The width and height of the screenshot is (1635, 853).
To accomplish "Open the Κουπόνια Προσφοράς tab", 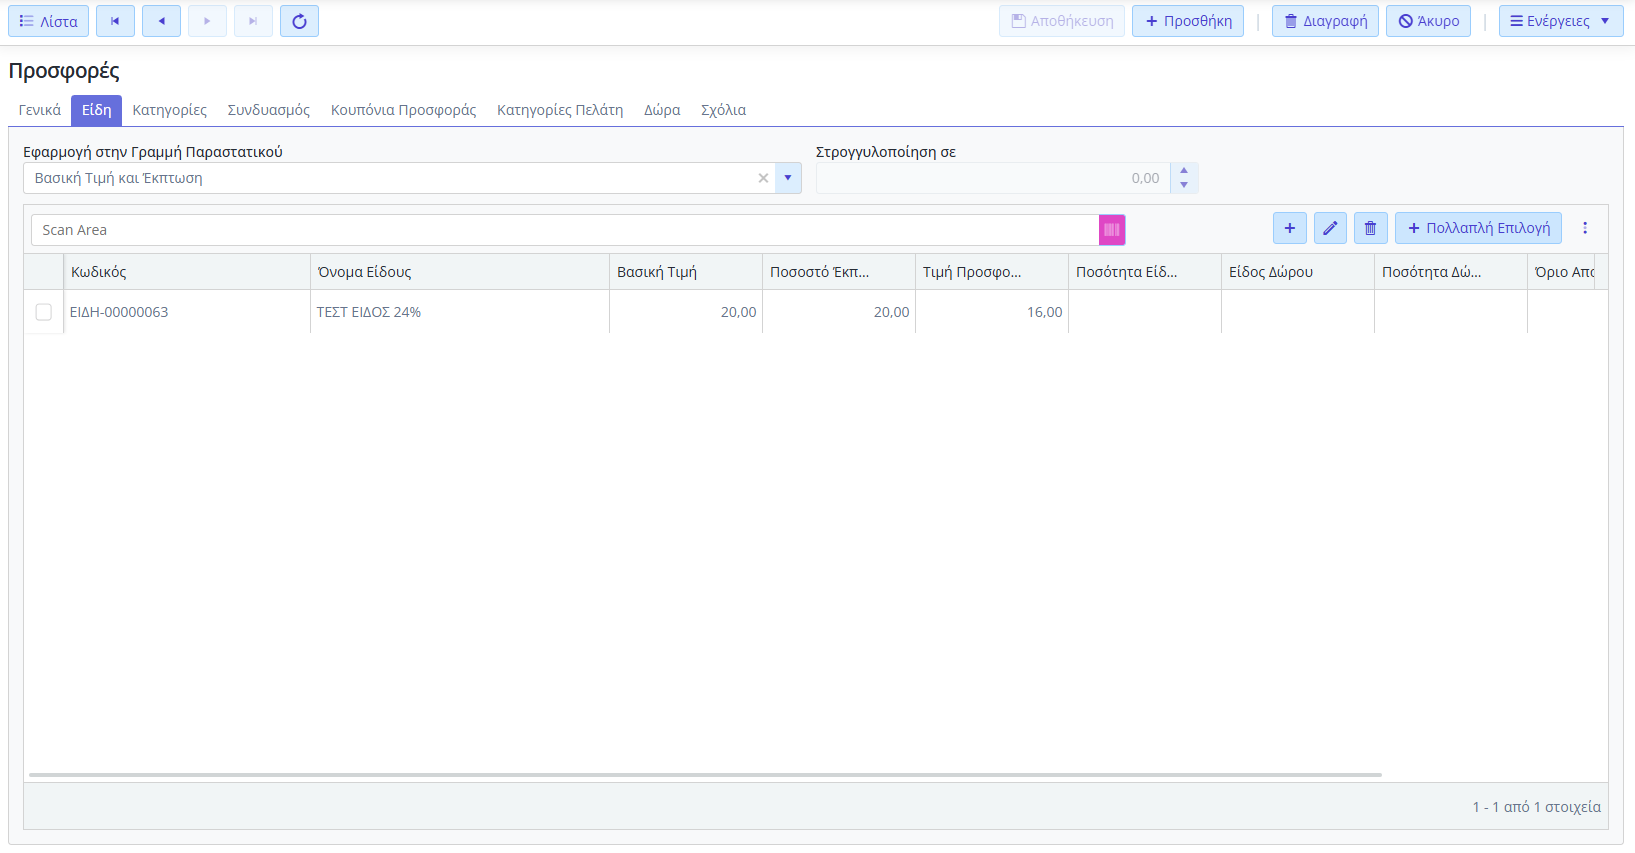I will [x=403, y=110].
